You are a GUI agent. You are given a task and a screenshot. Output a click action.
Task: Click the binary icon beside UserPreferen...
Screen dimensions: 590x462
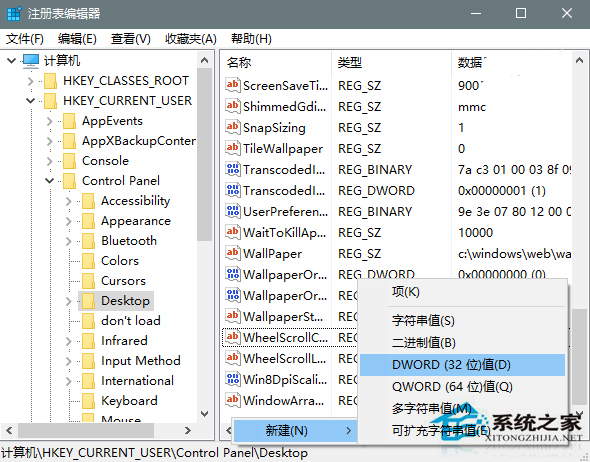(233, 211)
